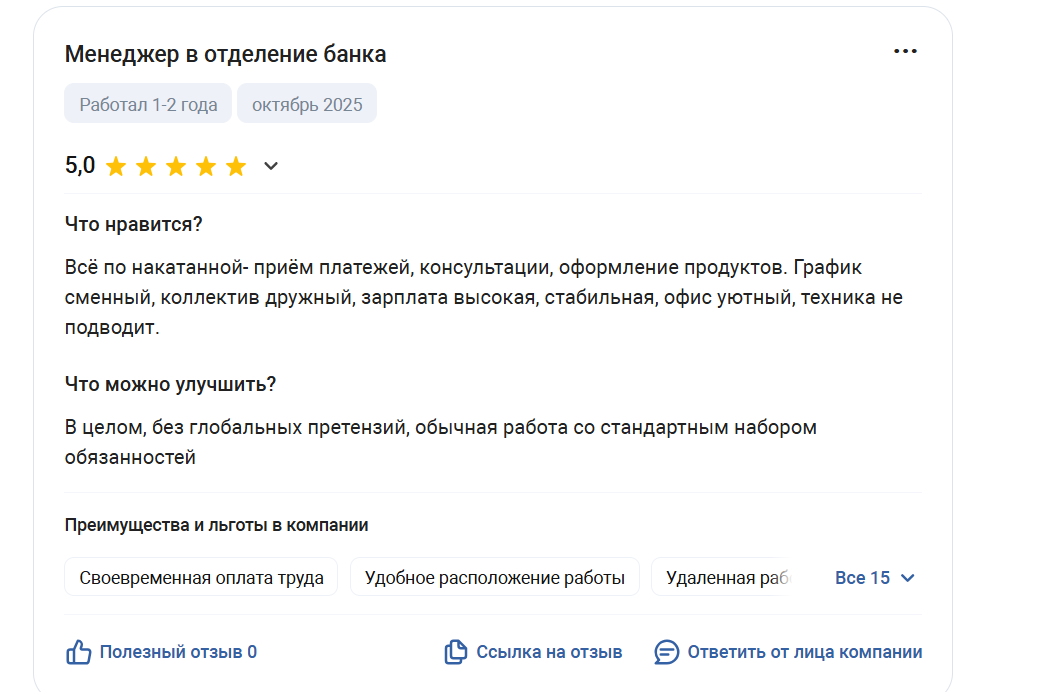Click the fifth yellow rating star
The height and width of the screenshot is (692, 1054).
[236, 166]
